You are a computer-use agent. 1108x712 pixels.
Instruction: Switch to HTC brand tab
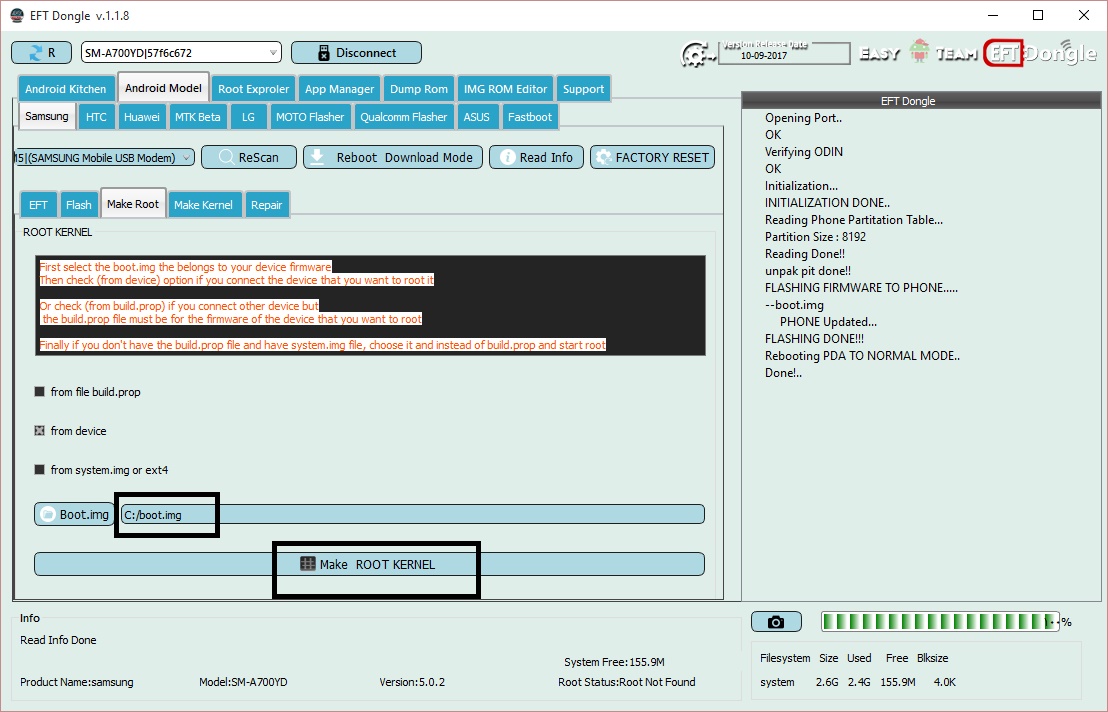point(96,117)
